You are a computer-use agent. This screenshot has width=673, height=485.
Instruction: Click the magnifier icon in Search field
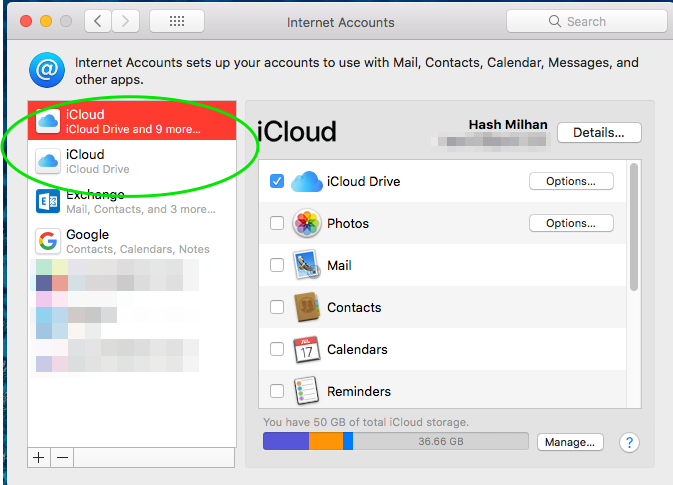coord(555,21)
